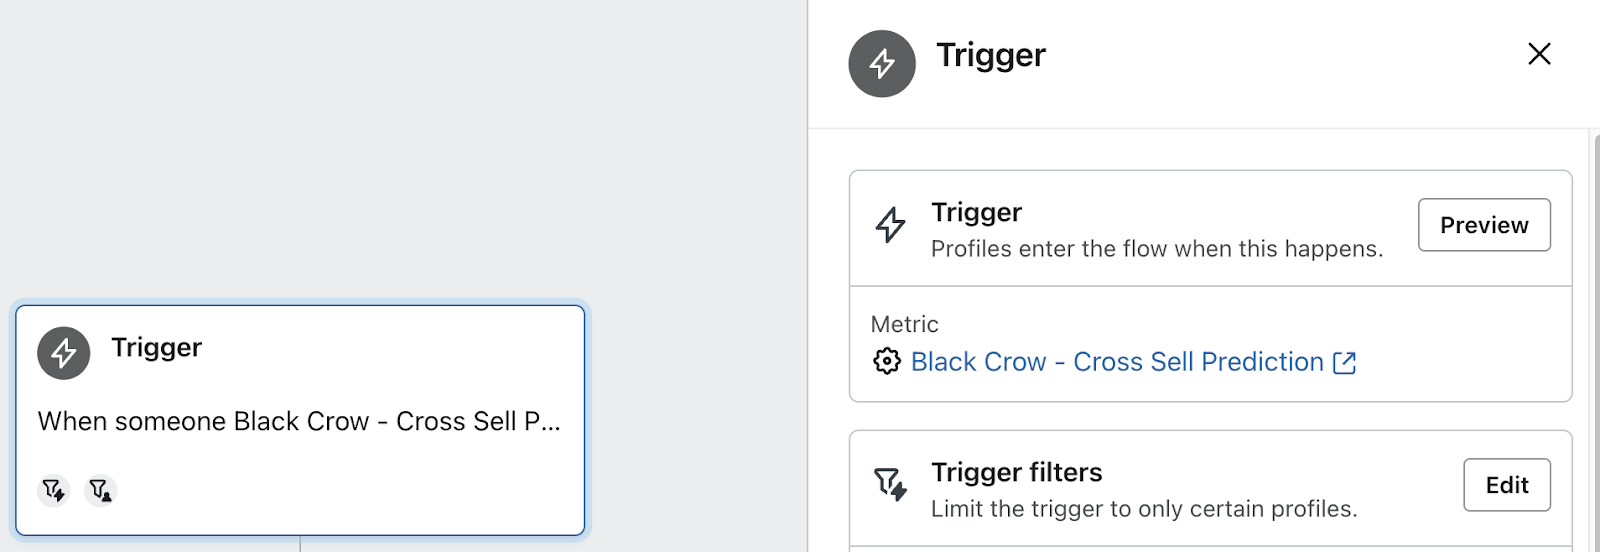
Task: Click the profile filter funnel badge on the card
Action: (x=100, y=490)
